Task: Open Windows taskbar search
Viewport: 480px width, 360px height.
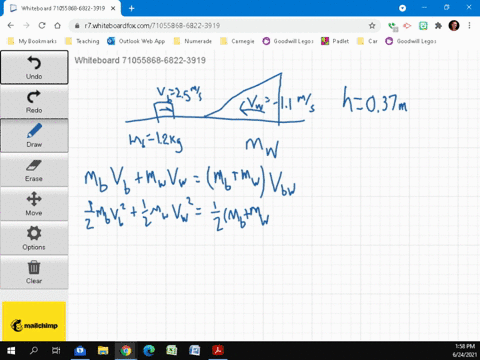Action: (x=34, y=351)
